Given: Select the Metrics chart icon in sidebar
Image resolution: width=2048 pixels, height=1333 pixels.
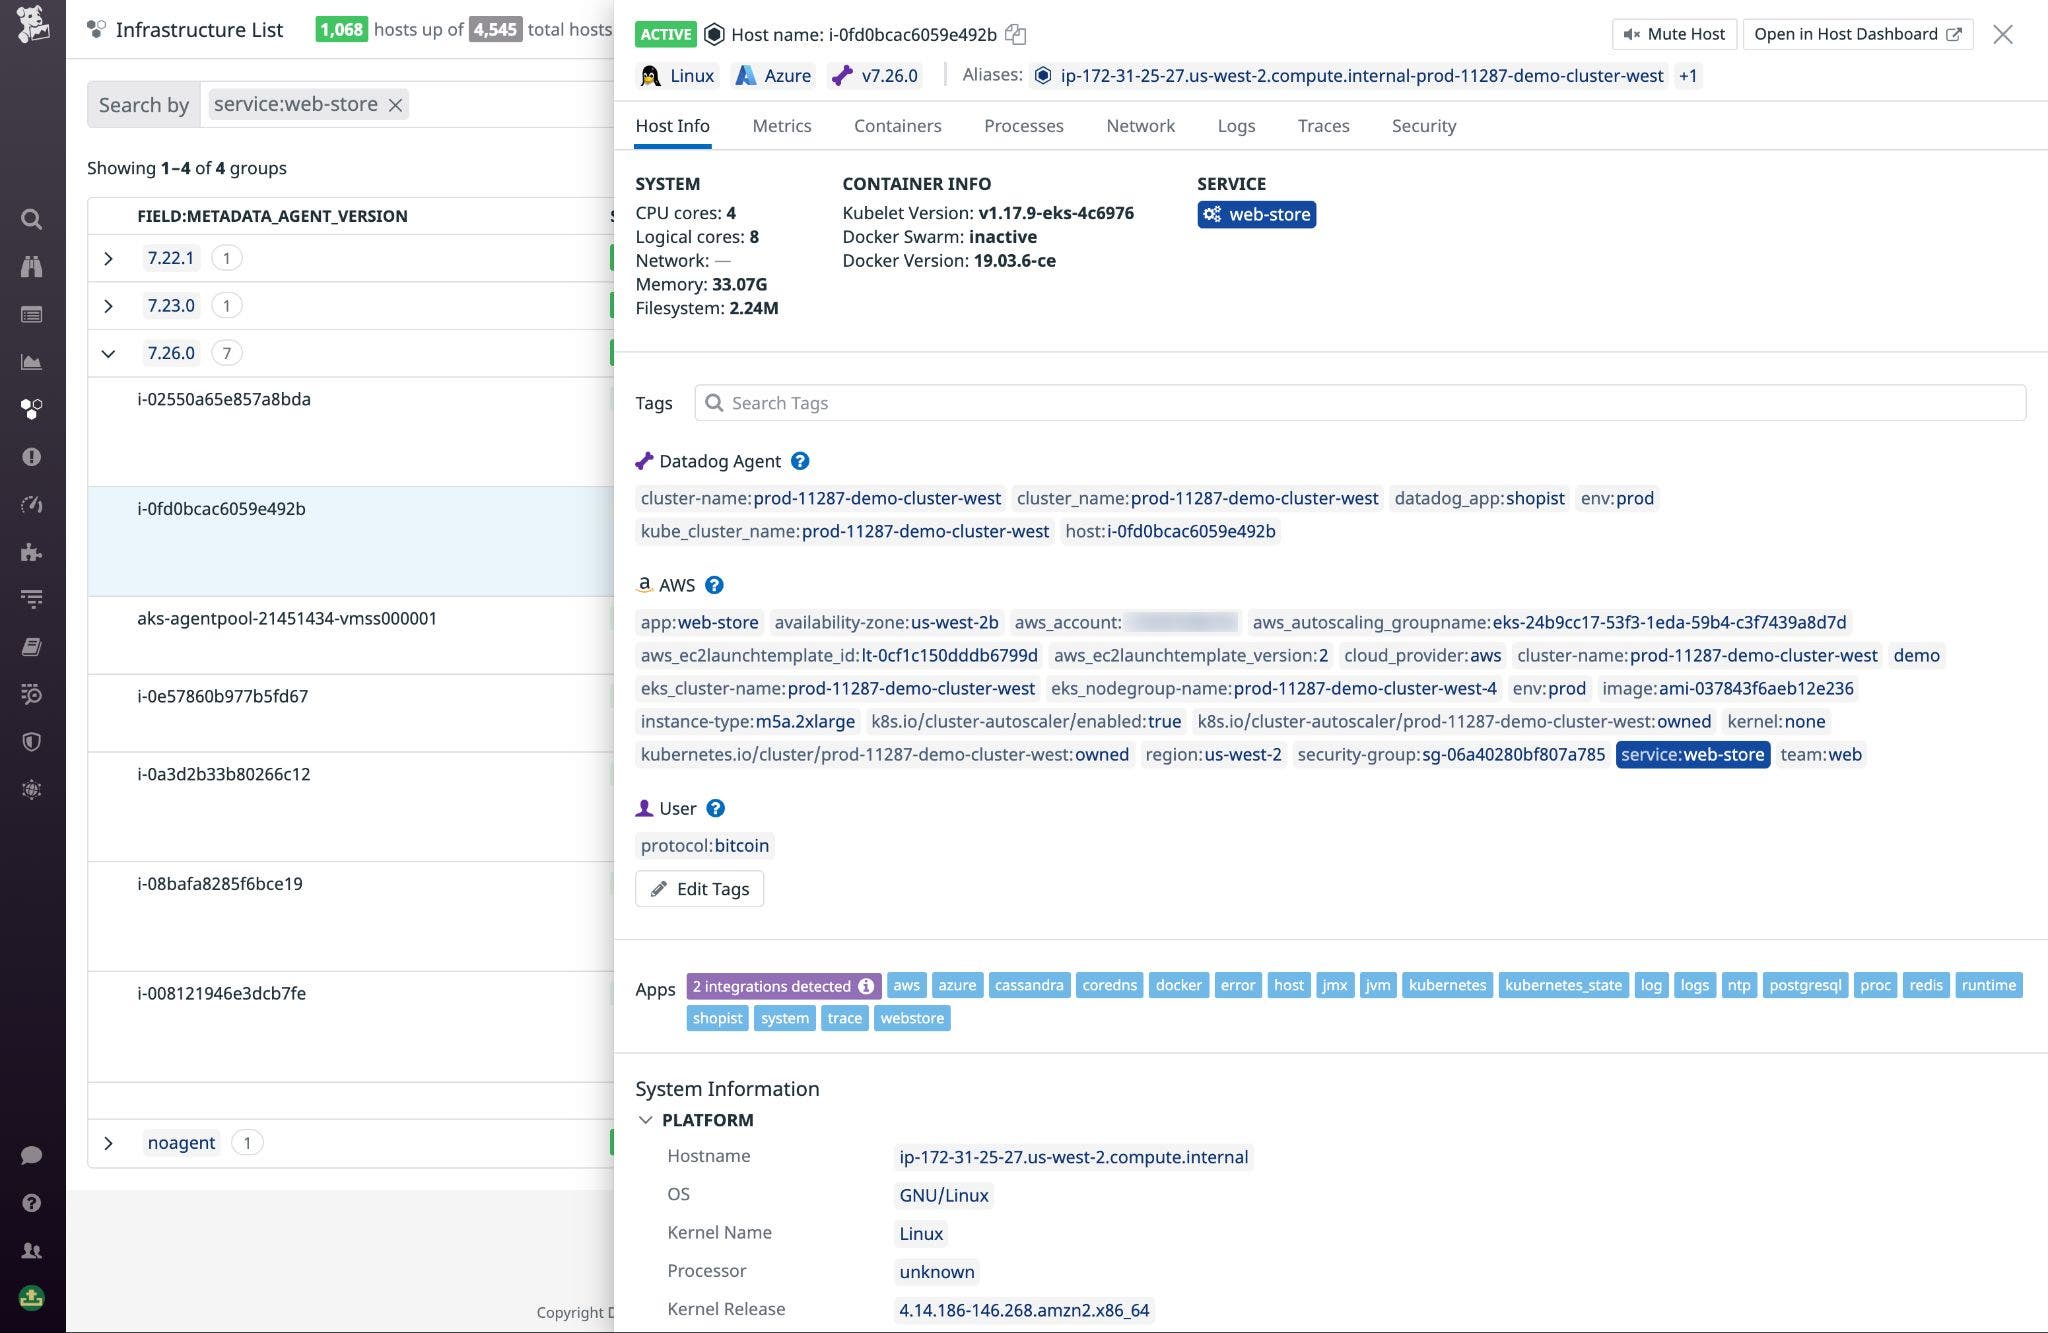Looking at the screenshot, I should [x=32, y=362].
